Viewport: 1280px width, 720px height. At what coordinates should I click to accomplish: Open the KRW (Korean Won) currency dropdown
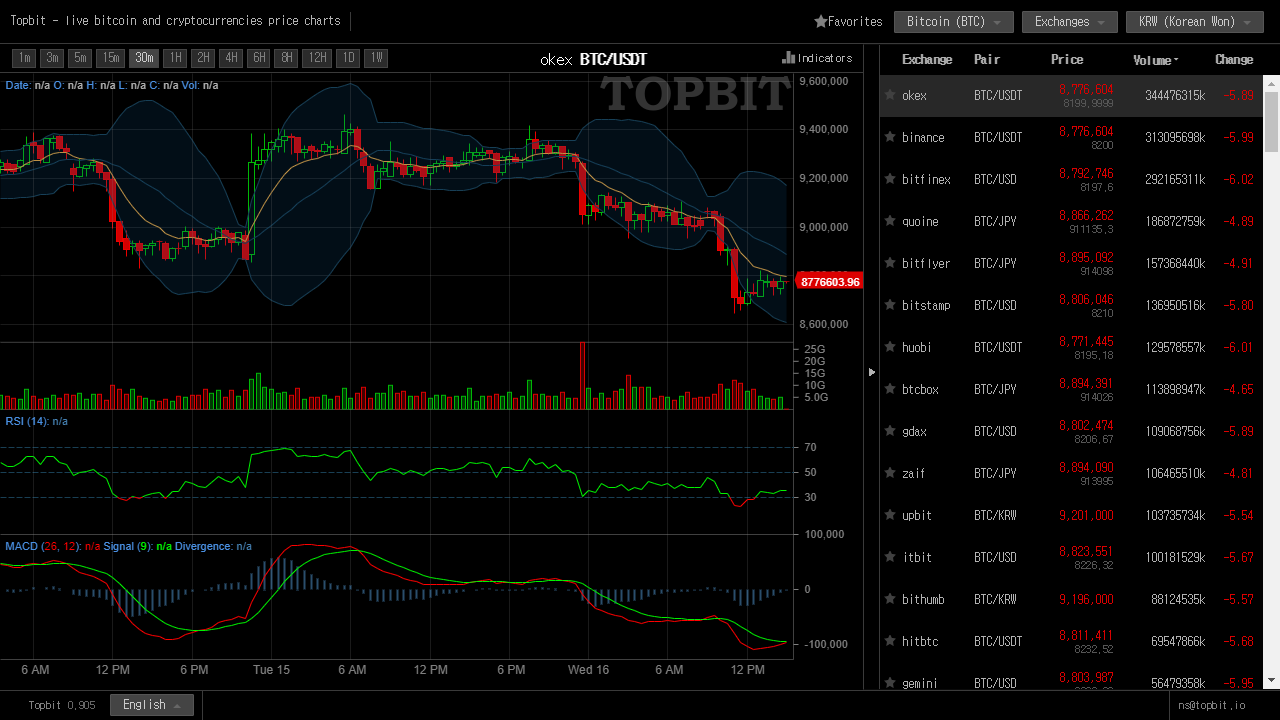[1194, 21]
